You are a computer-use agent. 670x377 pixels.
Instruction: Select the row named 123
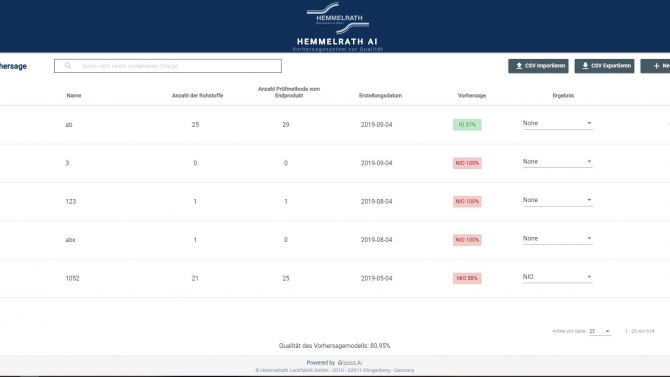(335, 201)
